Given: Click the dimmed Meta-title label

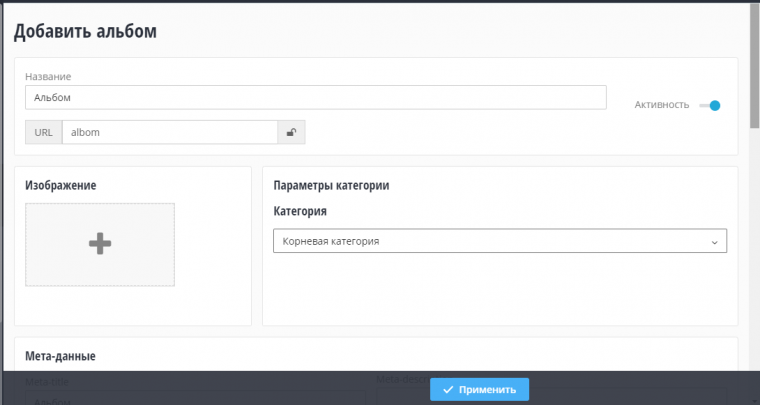Looking at the screenshot, I should point(48,380).
